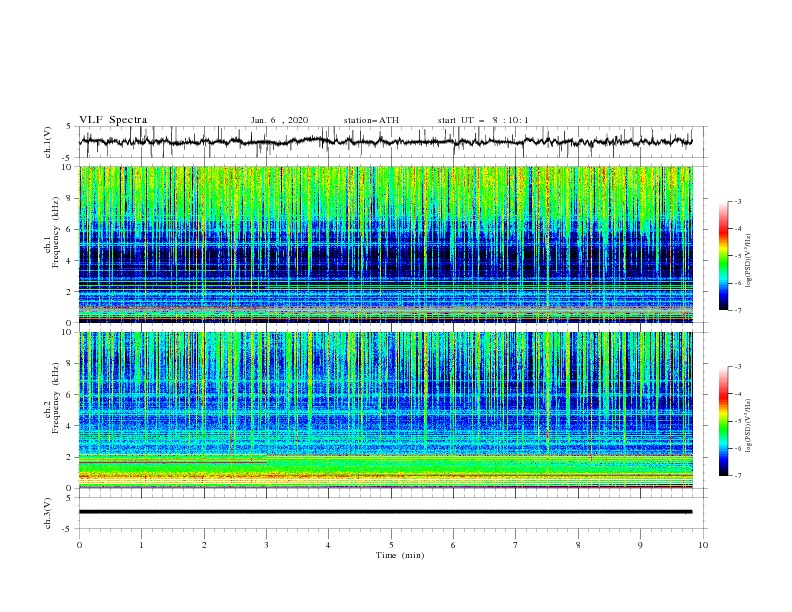792x612 pixels.
Task: Click the ch.1 voltage waveform trace
Action: [385, 141]
